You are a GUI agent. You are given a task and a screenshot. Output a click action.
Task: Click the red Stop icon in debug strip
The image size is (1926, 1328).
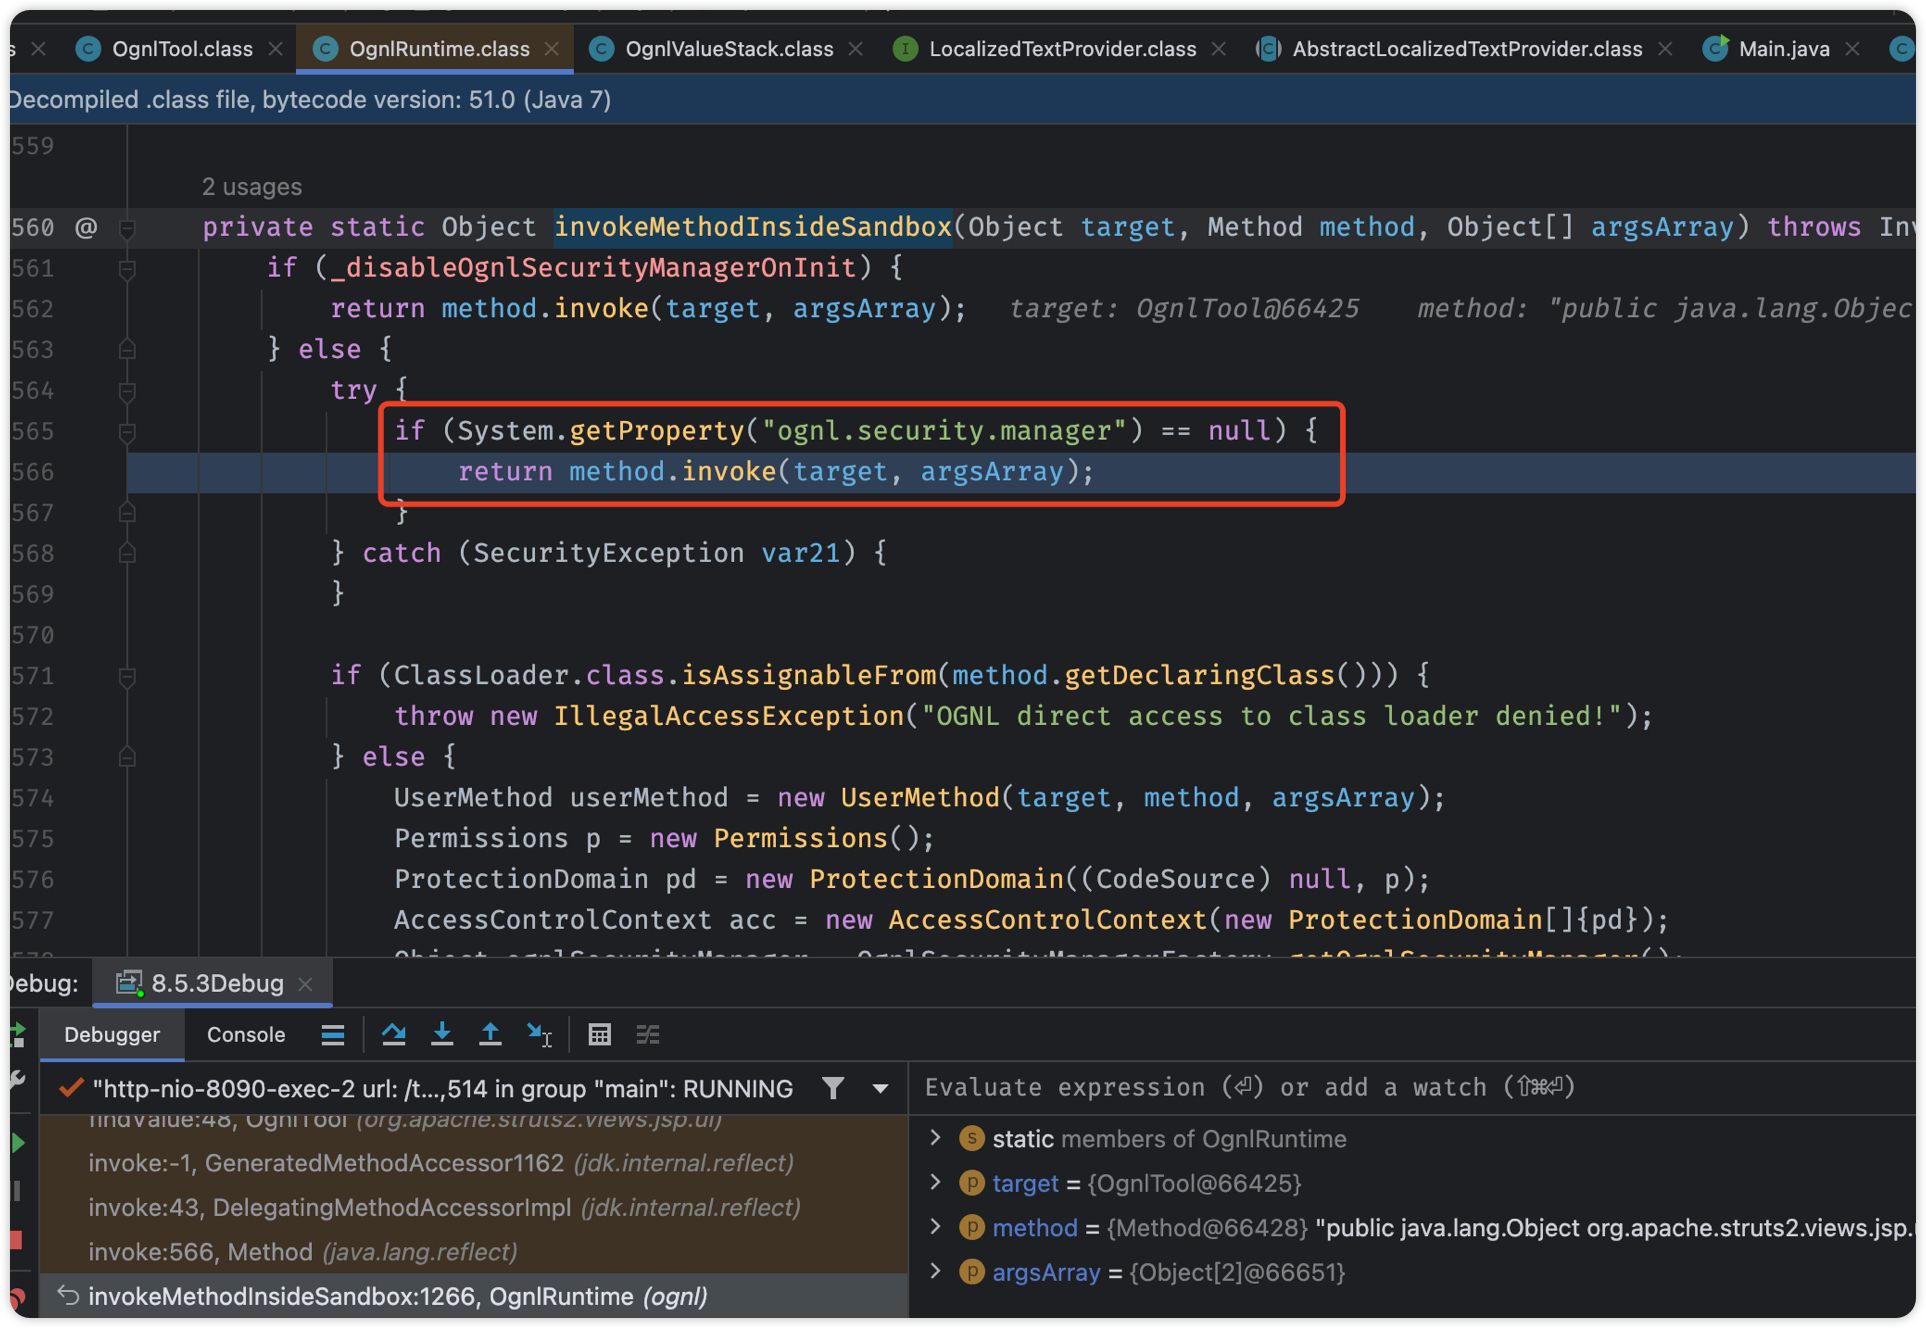point(17,1240)
